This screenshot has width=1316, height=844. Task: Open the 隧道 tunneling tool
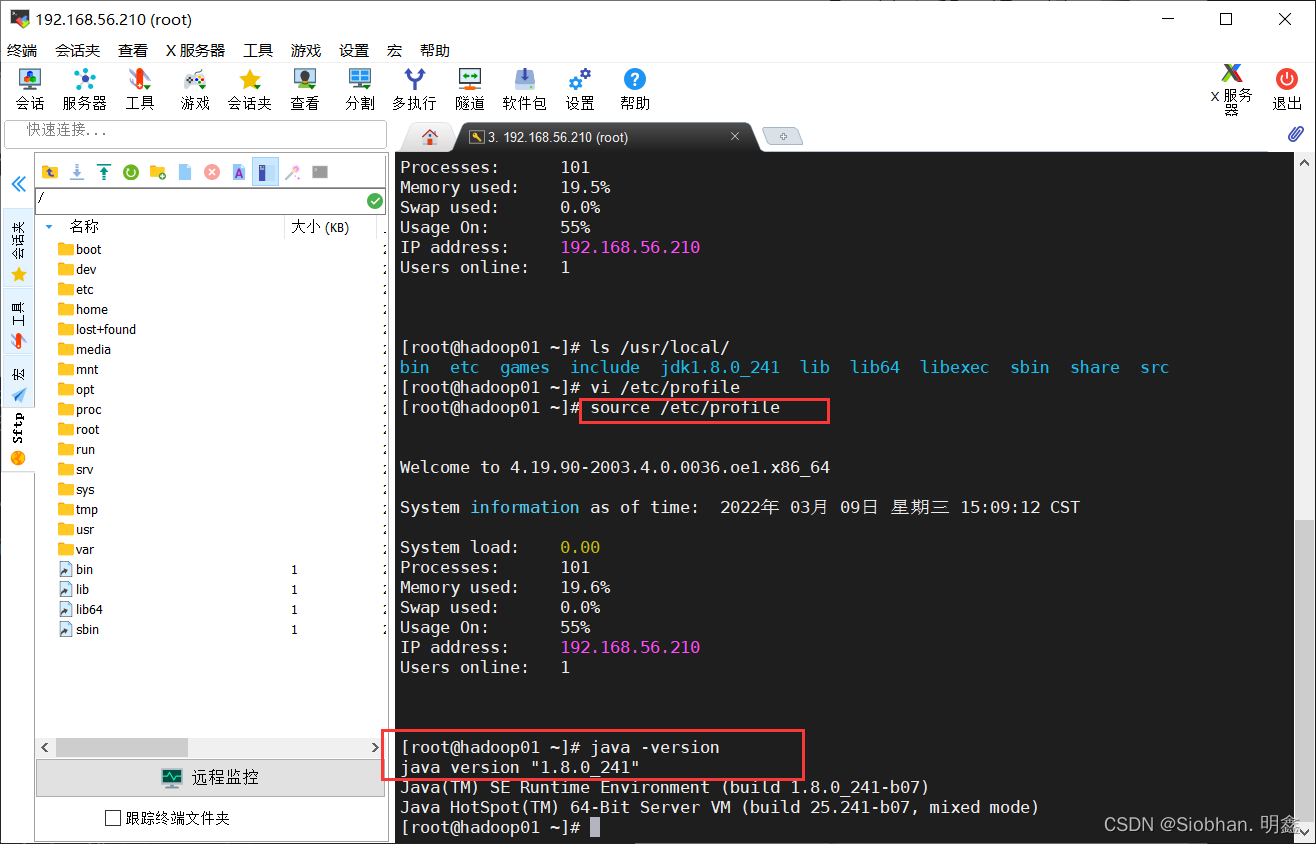coord(470,88)
